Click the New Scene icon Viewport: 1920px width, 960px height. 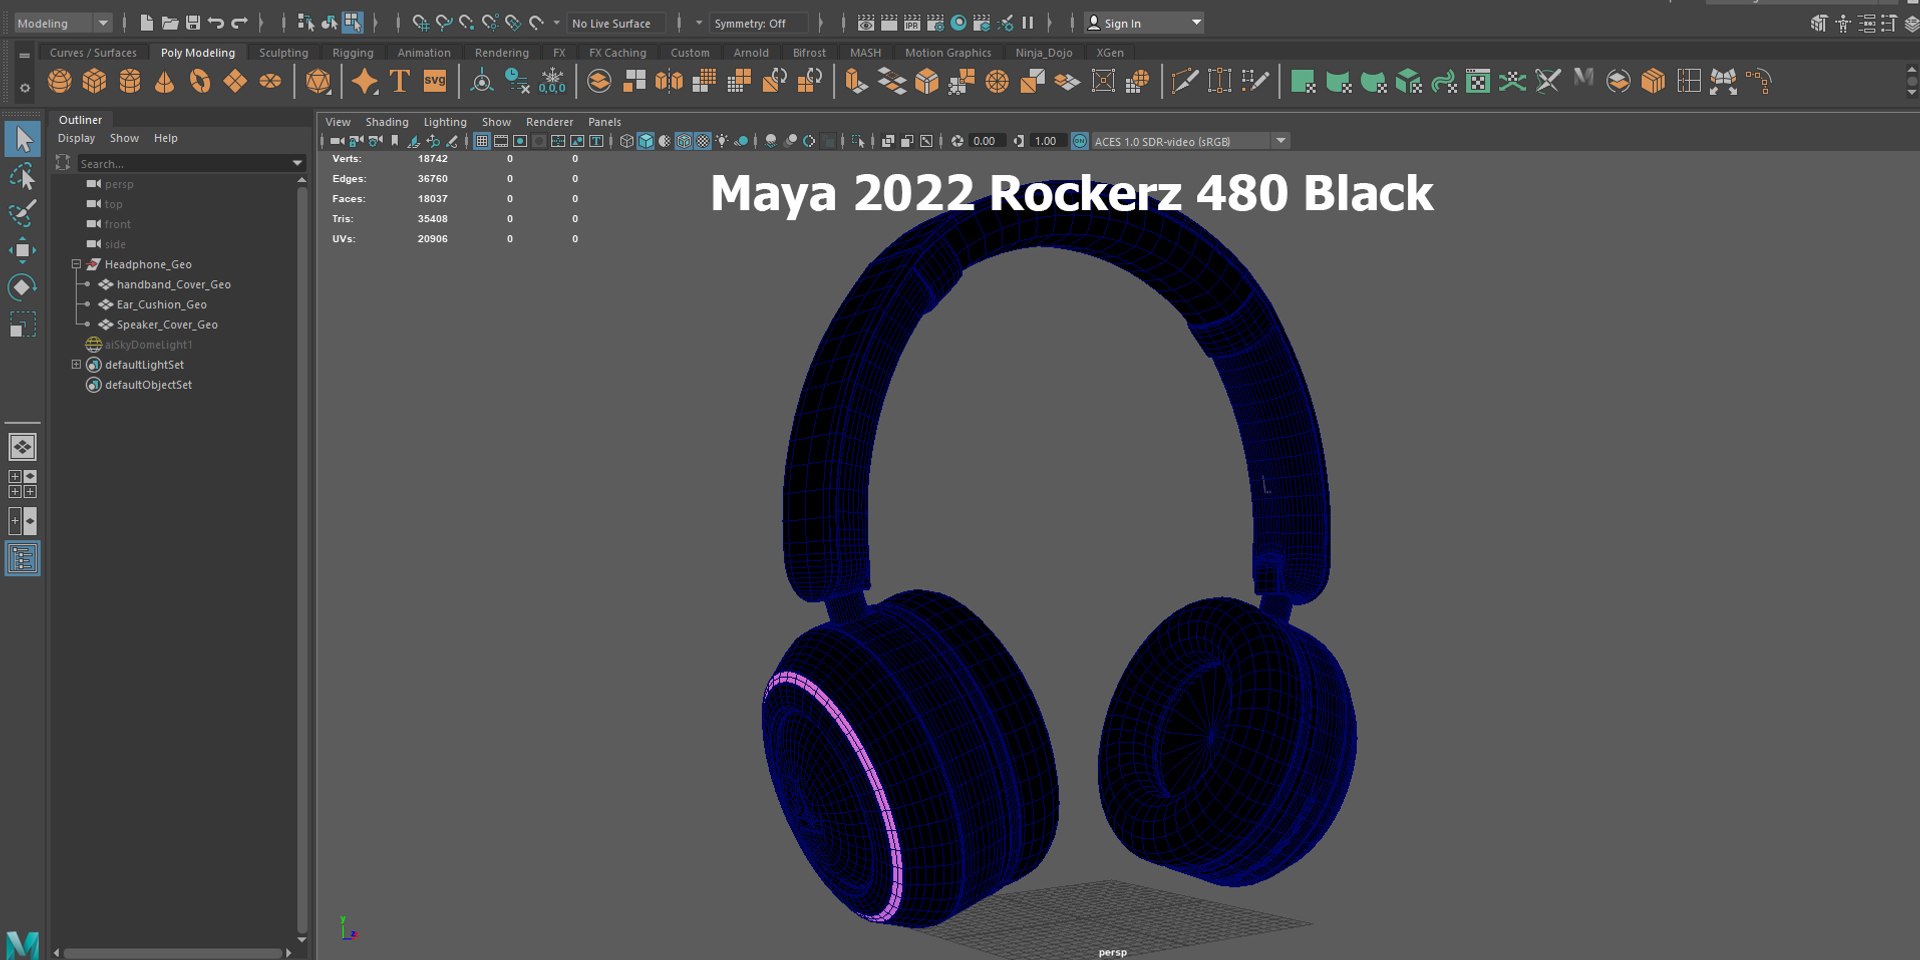point(147,22)
